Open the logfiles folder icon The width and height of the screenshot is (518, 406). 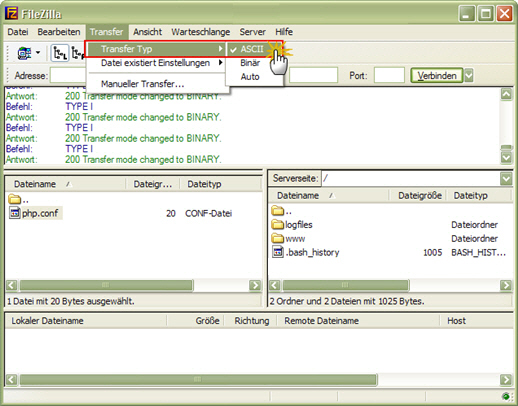pyautogui.click(x=277, y=224)
